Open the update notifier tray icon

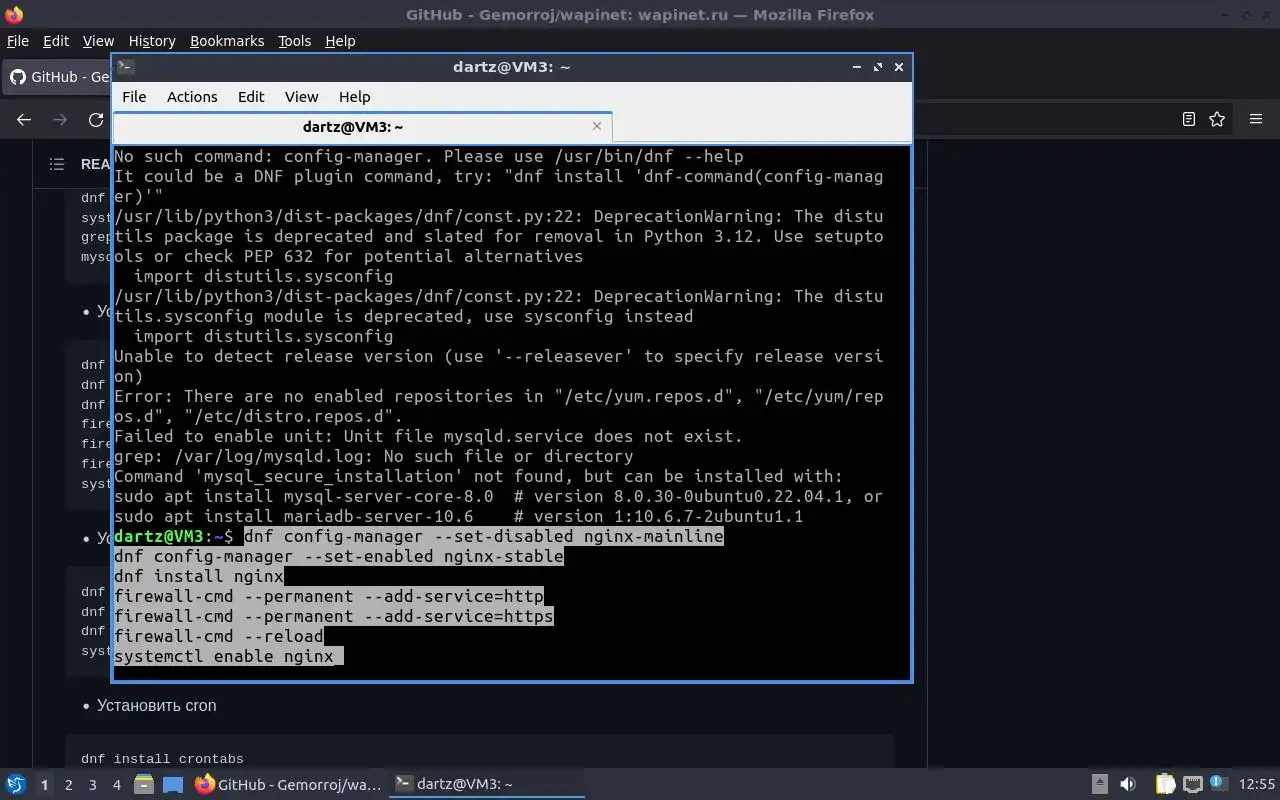[x=1218, y=784]
